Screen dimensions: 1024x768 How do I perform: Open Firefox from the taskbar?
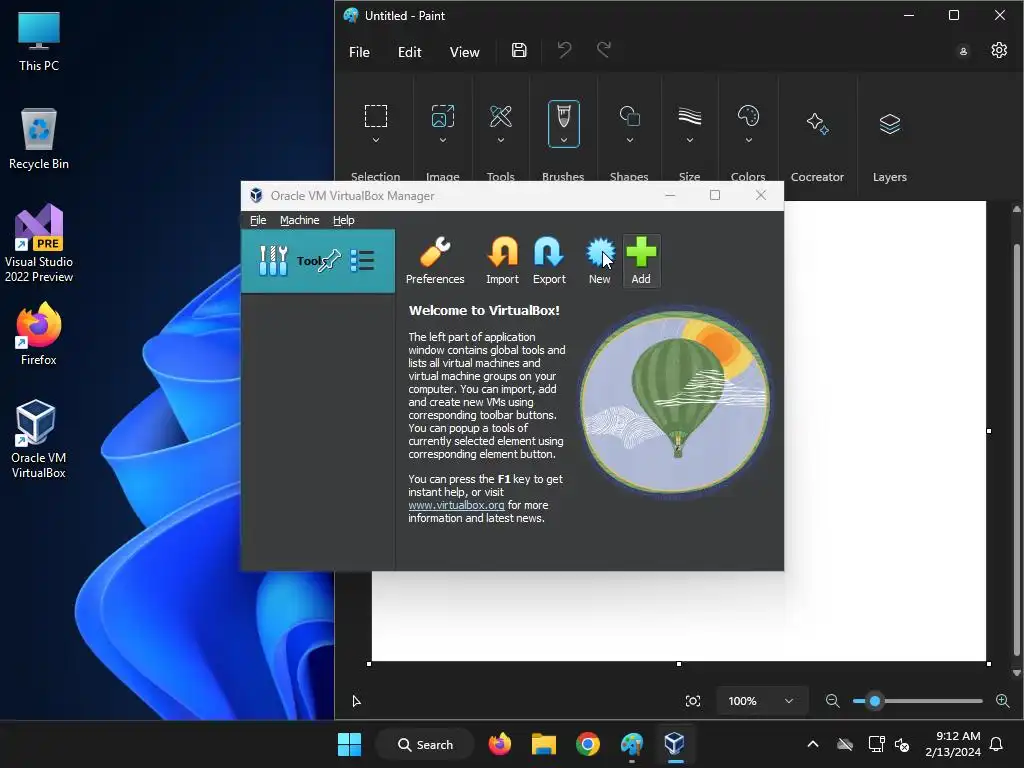point(500,744)
